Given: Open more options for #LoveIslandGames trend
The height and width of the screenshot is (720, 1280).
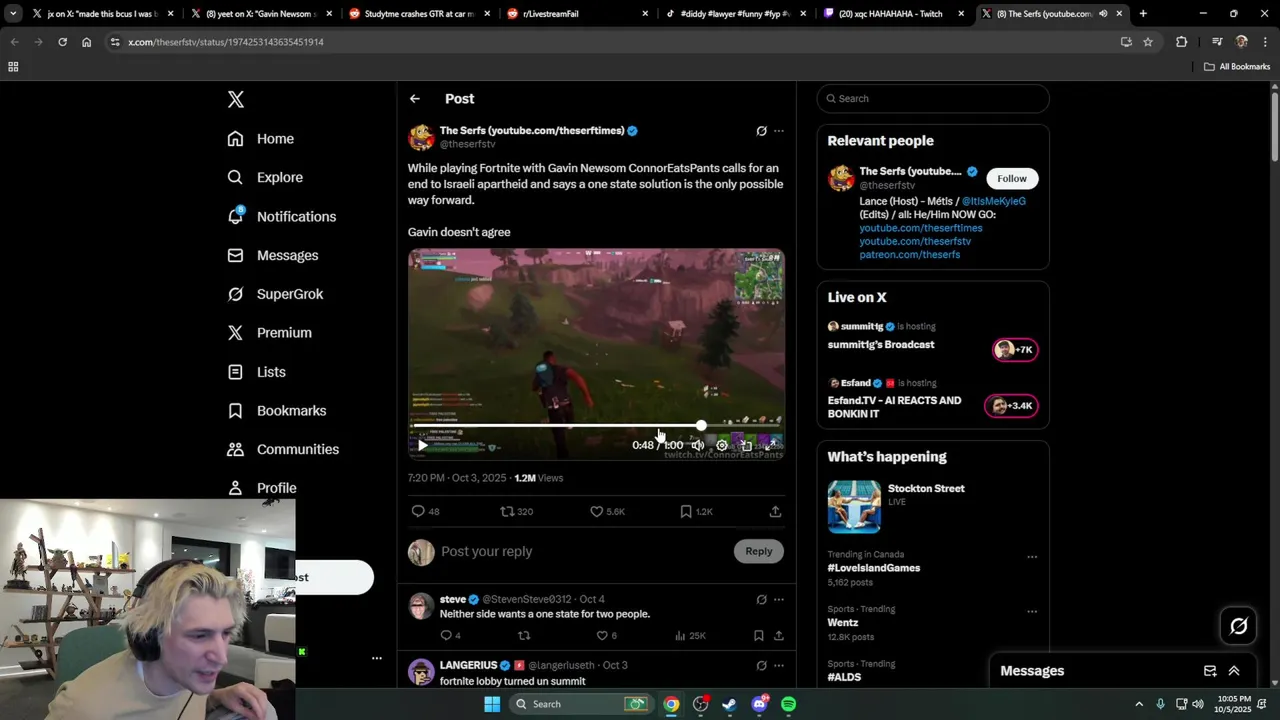Looking at the screenshot, I should pos(1032,557).
